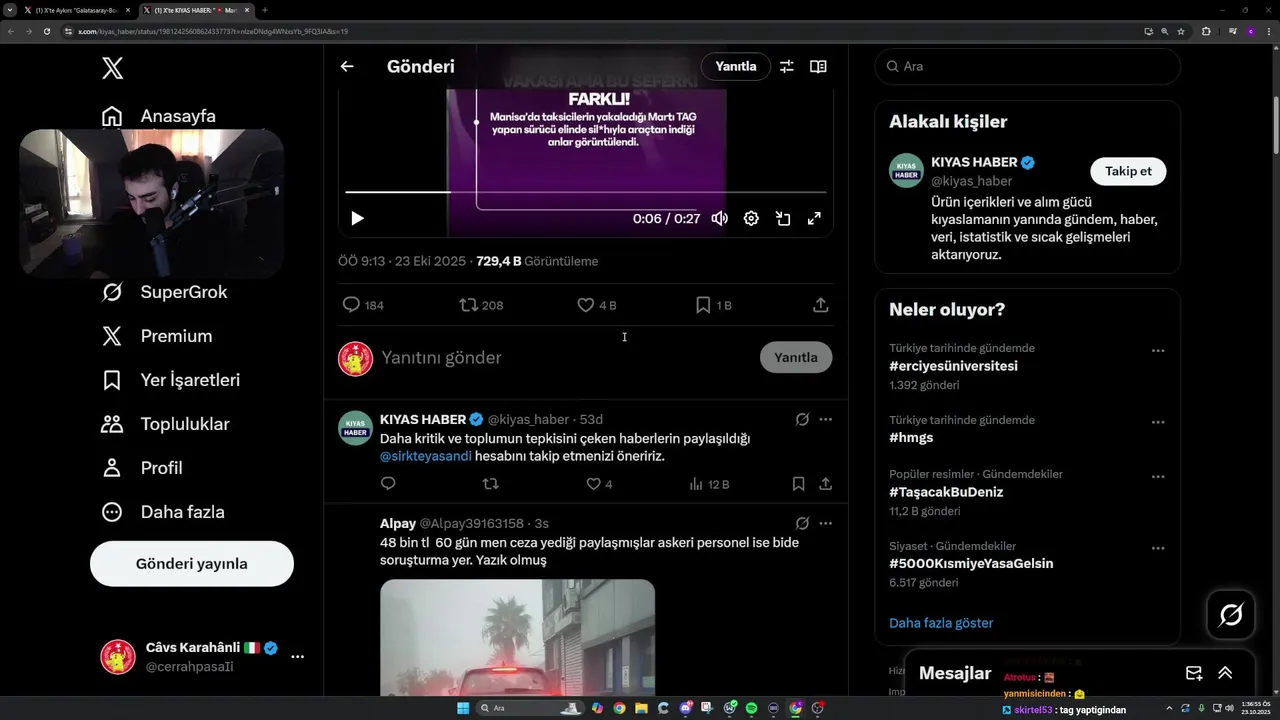This screenshot has height=720, width=1280.
Task: Open Spotify from the taskbar
Action: [751, 708]
